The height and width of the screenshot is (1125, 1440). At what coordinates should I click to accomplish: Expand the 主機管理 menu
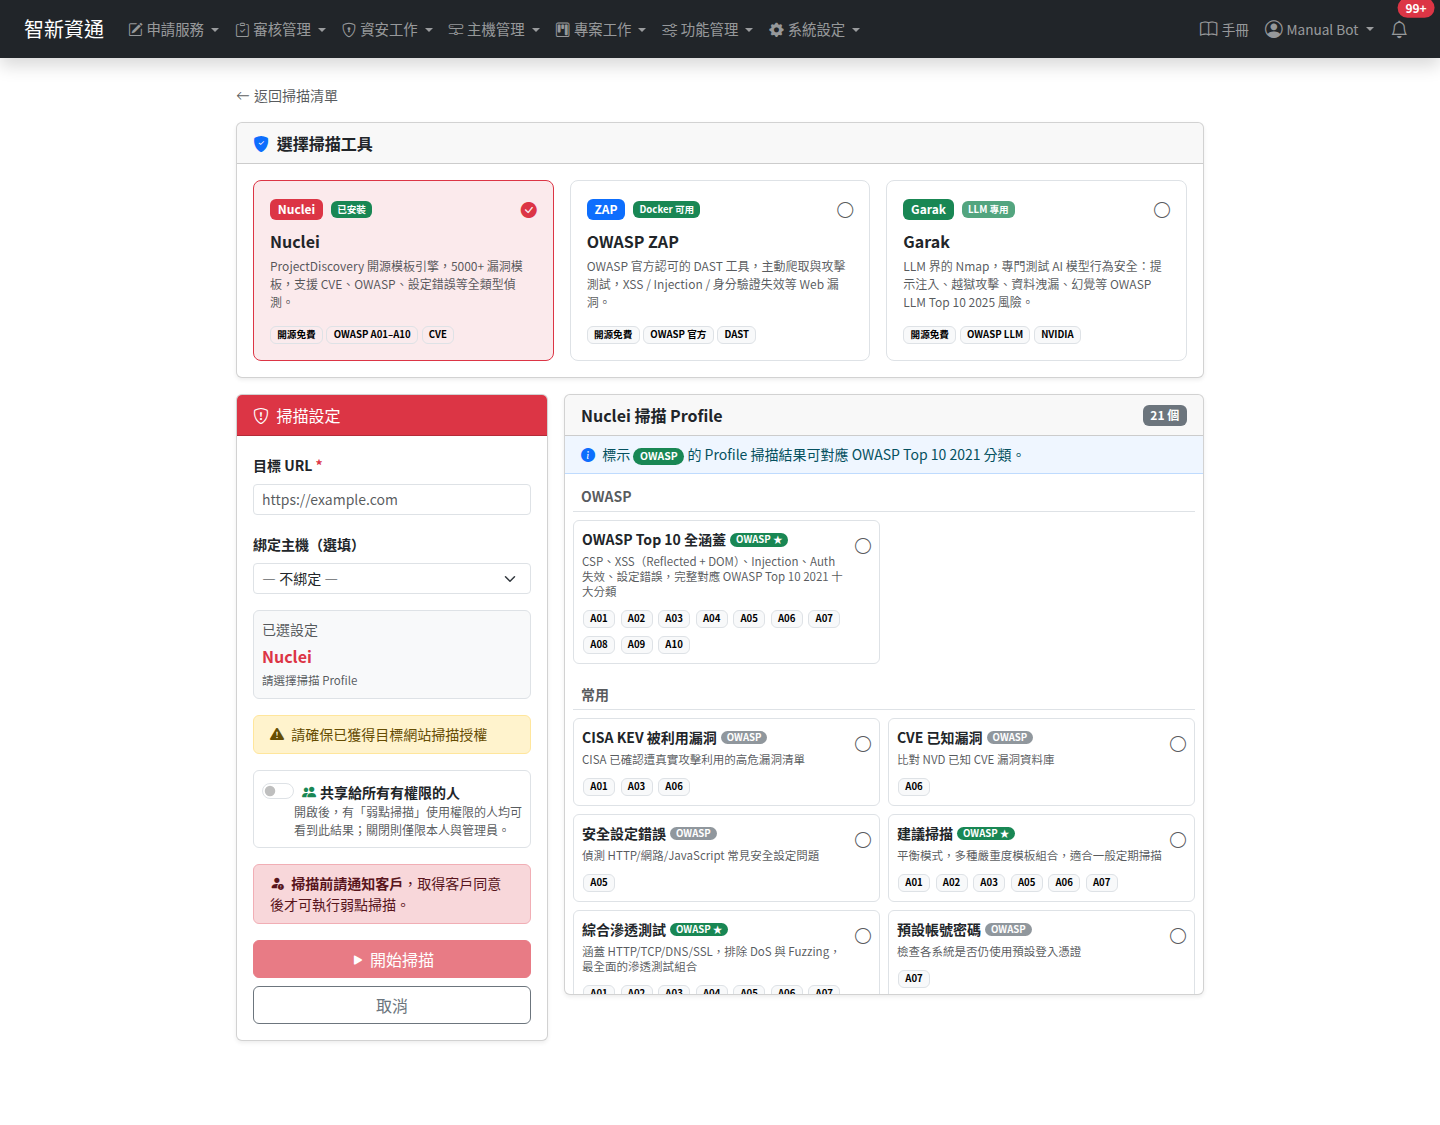click(494, 30)
